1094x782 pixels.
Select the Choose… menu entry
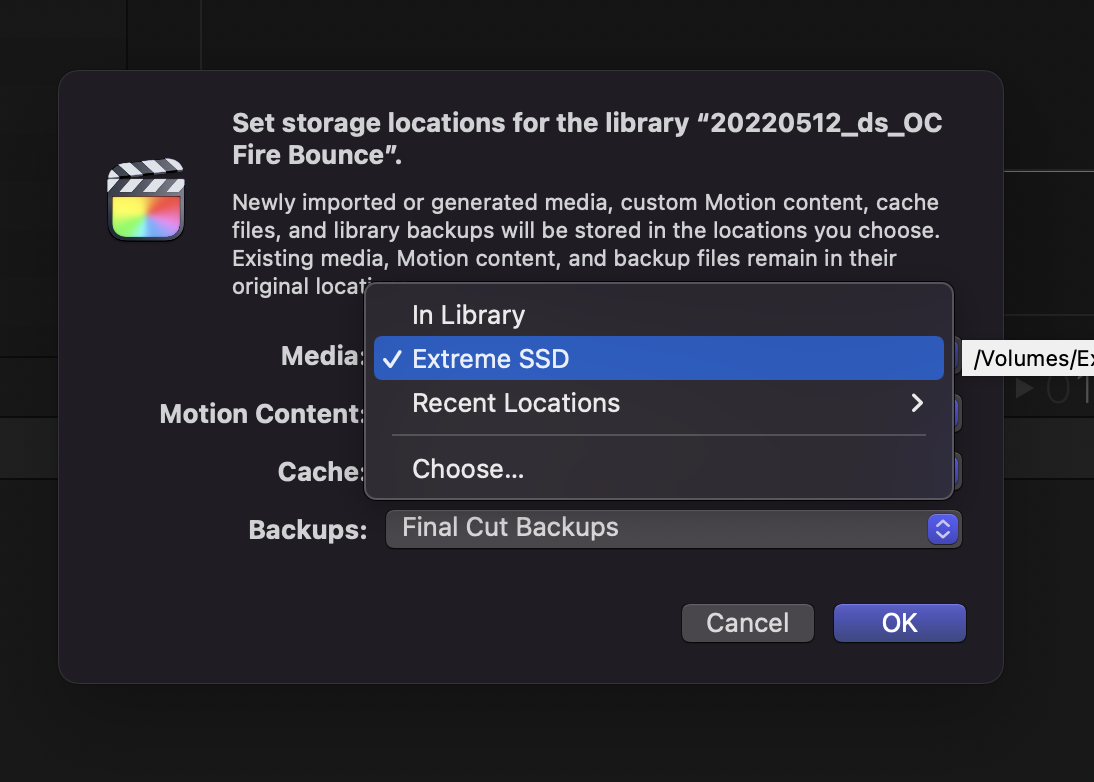tap(468, 469)
